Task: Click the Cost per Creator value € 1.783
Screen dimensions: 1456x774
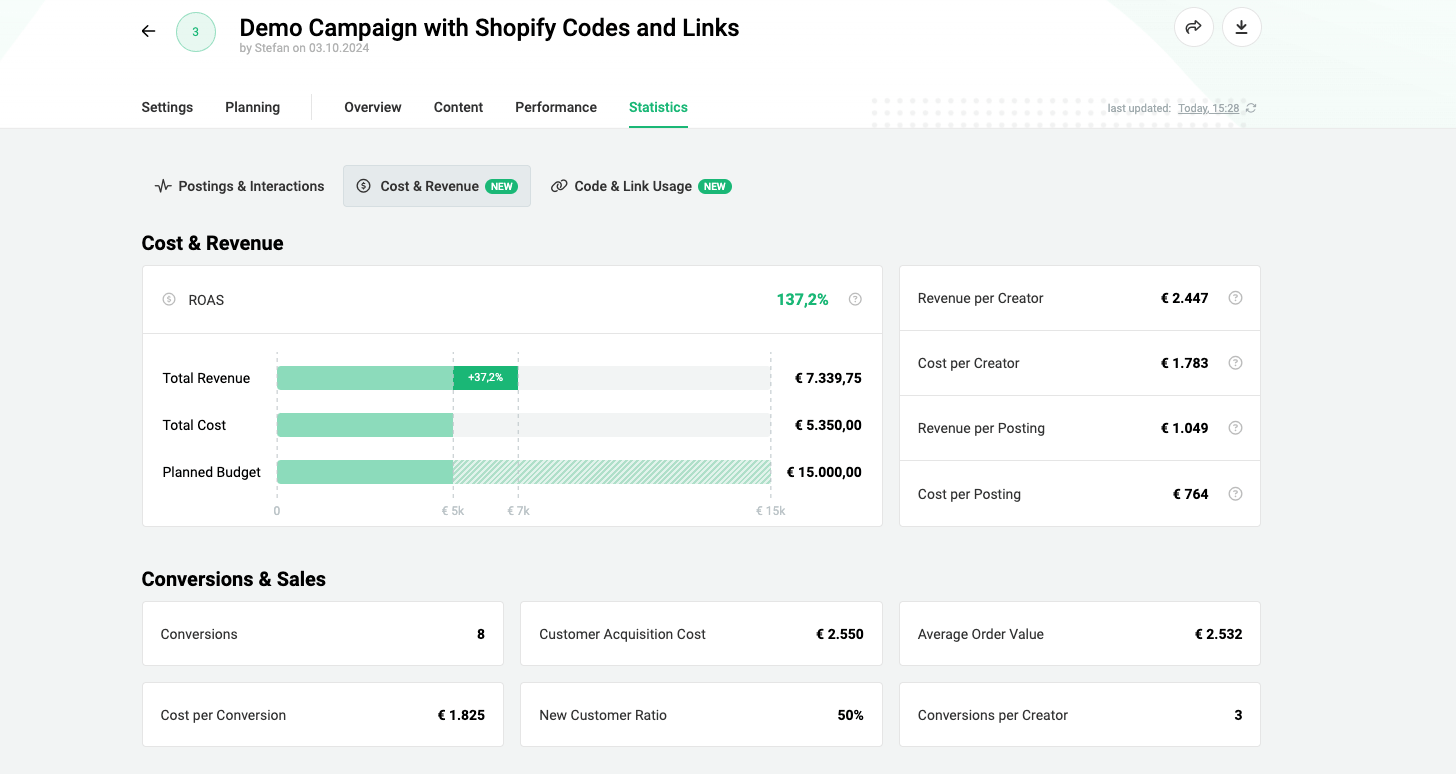Action: coord(1184,363)
